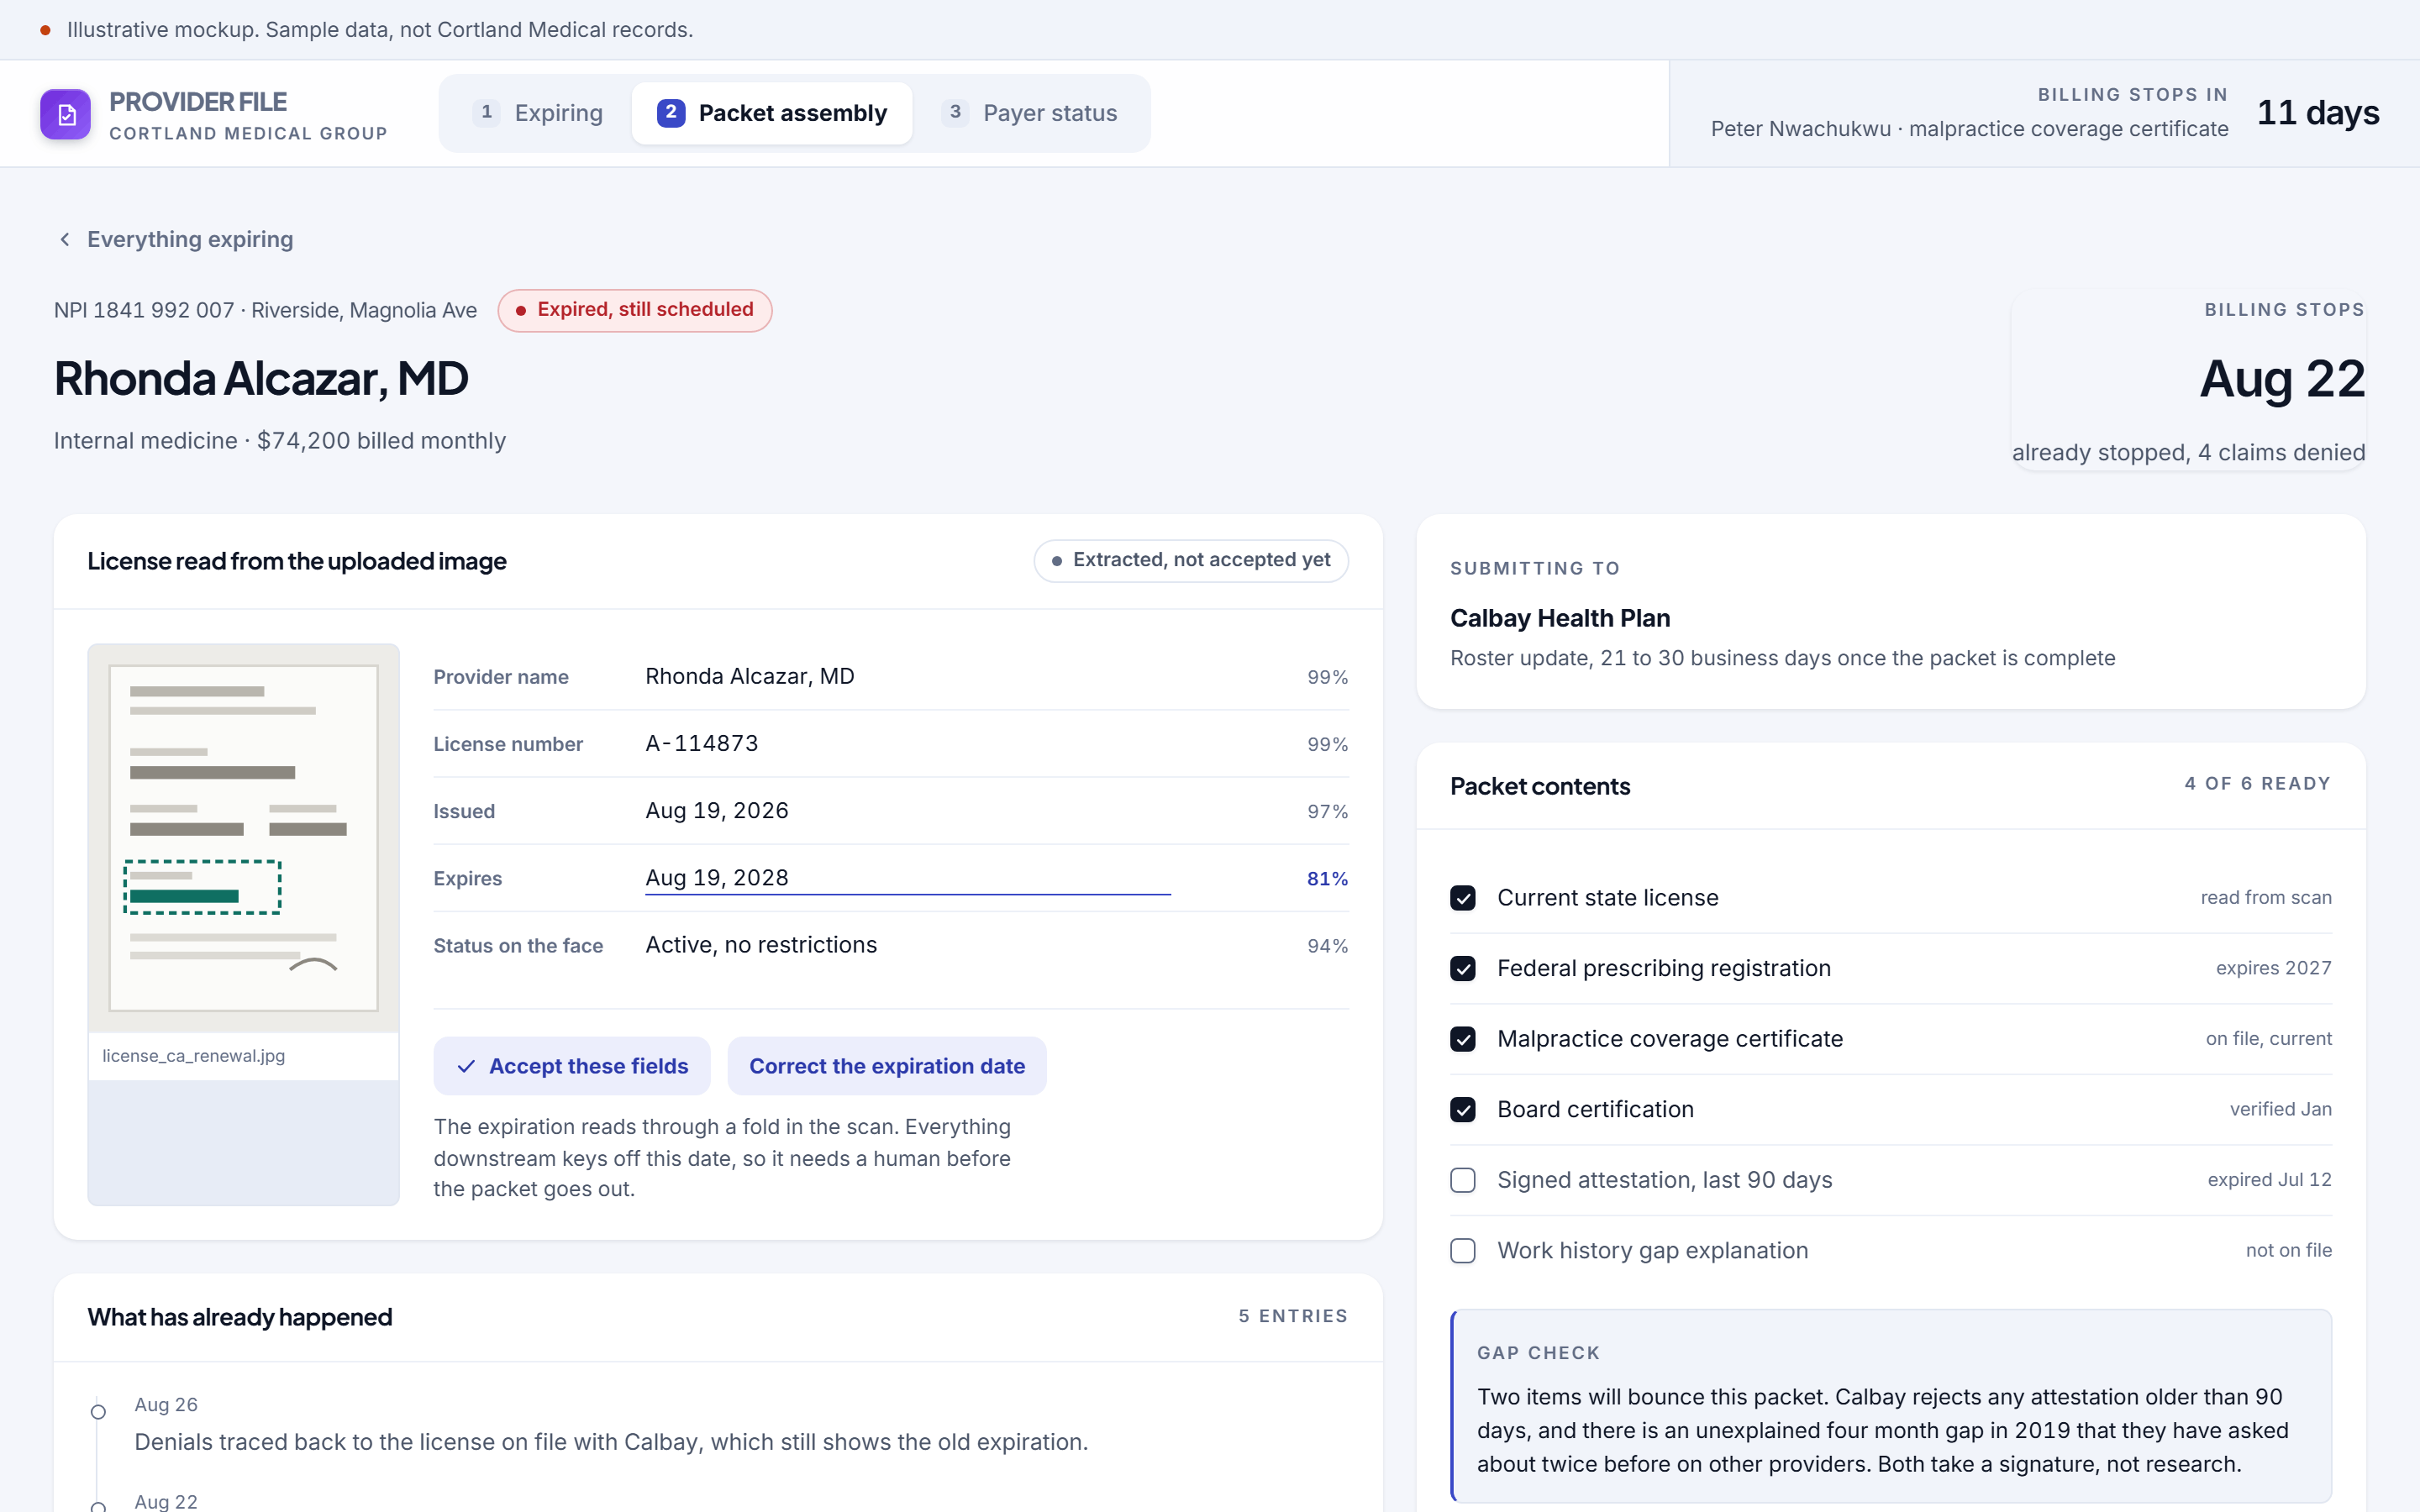Uncheck Malpractice coverage certificate checkbox
This screenshot has width=2420, height=1512.
coord(1463,1039)
